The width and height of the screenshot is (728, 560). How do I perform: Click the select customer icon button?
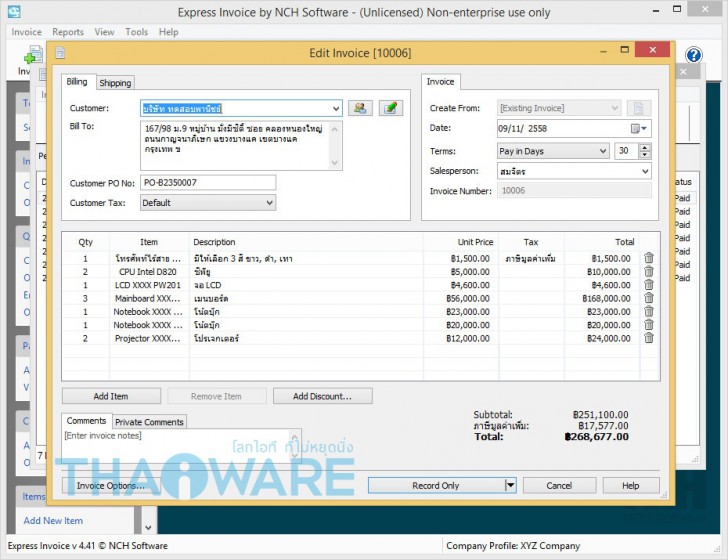coord(360,108)
